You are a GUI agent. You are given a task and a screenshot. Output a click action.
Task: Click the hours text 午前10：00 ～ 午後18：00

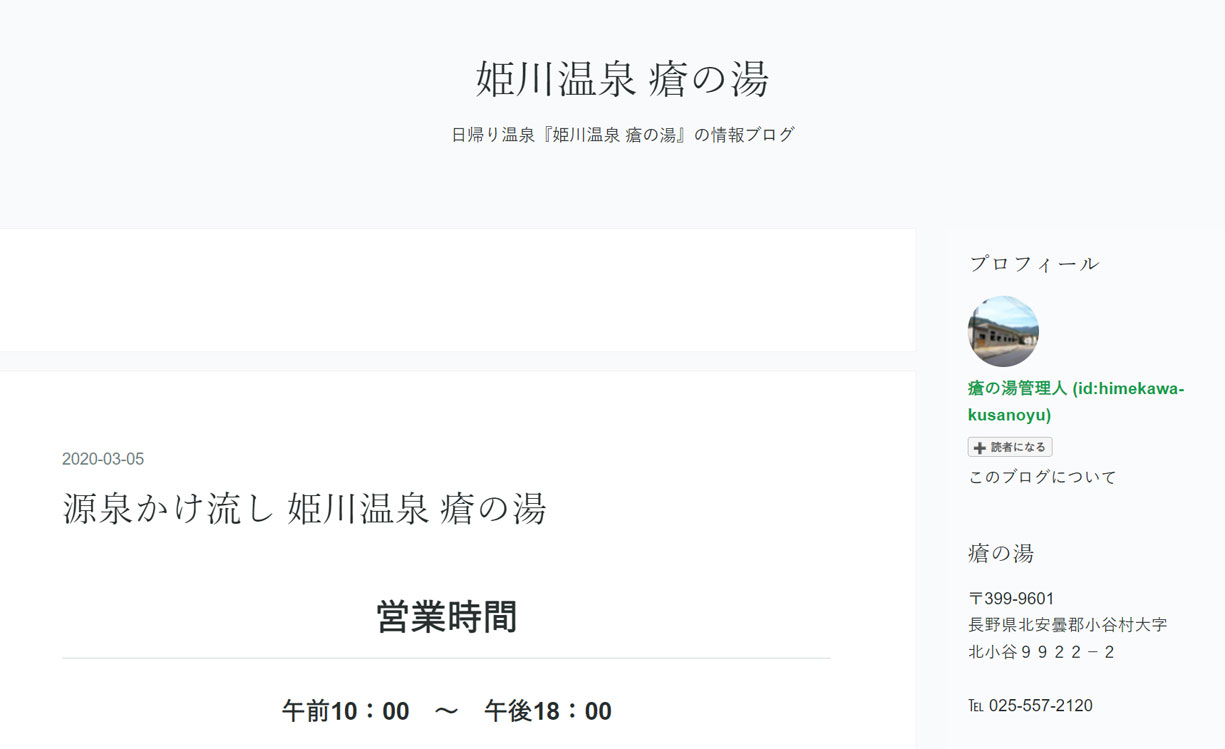(446, 711)
